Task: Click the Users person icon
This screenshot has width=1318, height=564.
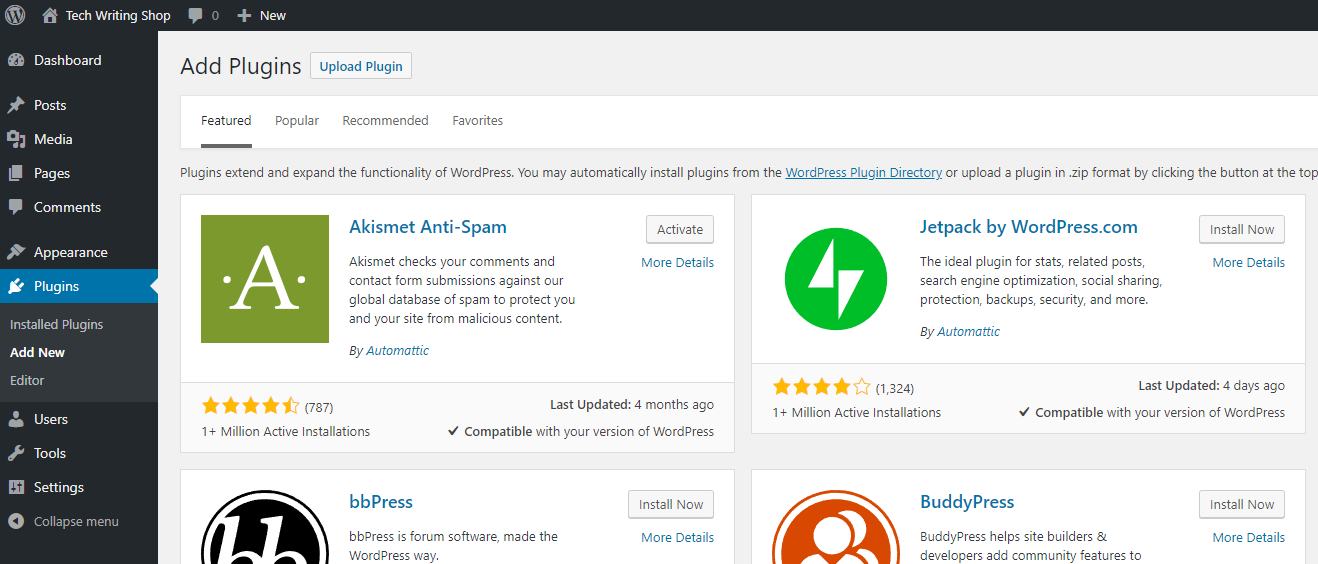Action: click(x=16, y=419)
